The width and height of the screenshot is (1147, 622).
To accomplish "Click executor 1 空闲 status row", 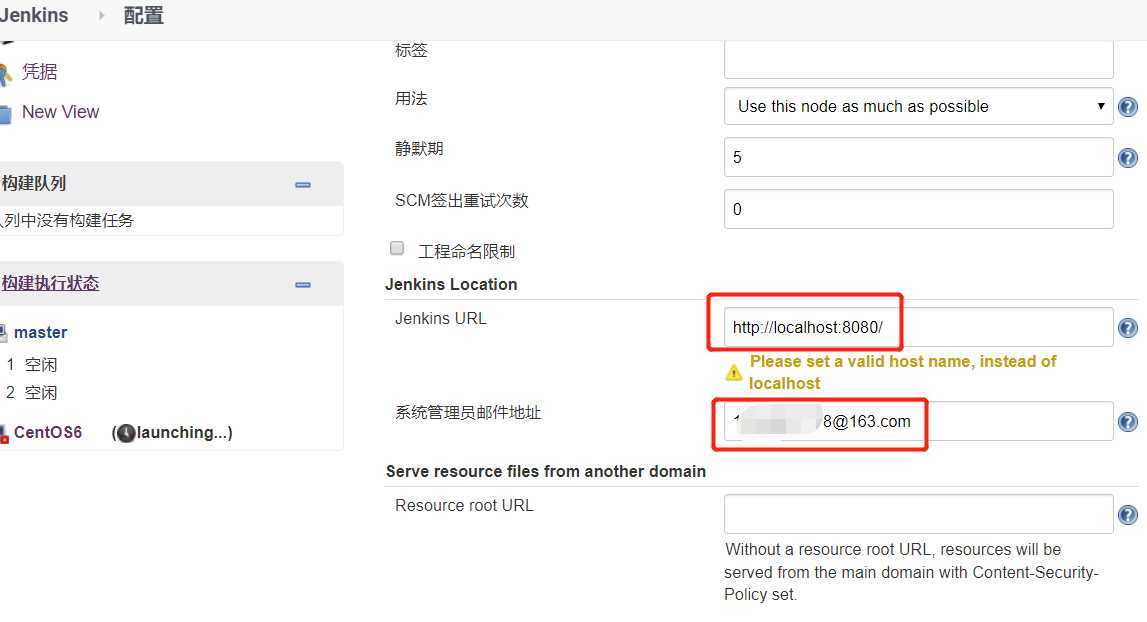I will pos(31,364).
